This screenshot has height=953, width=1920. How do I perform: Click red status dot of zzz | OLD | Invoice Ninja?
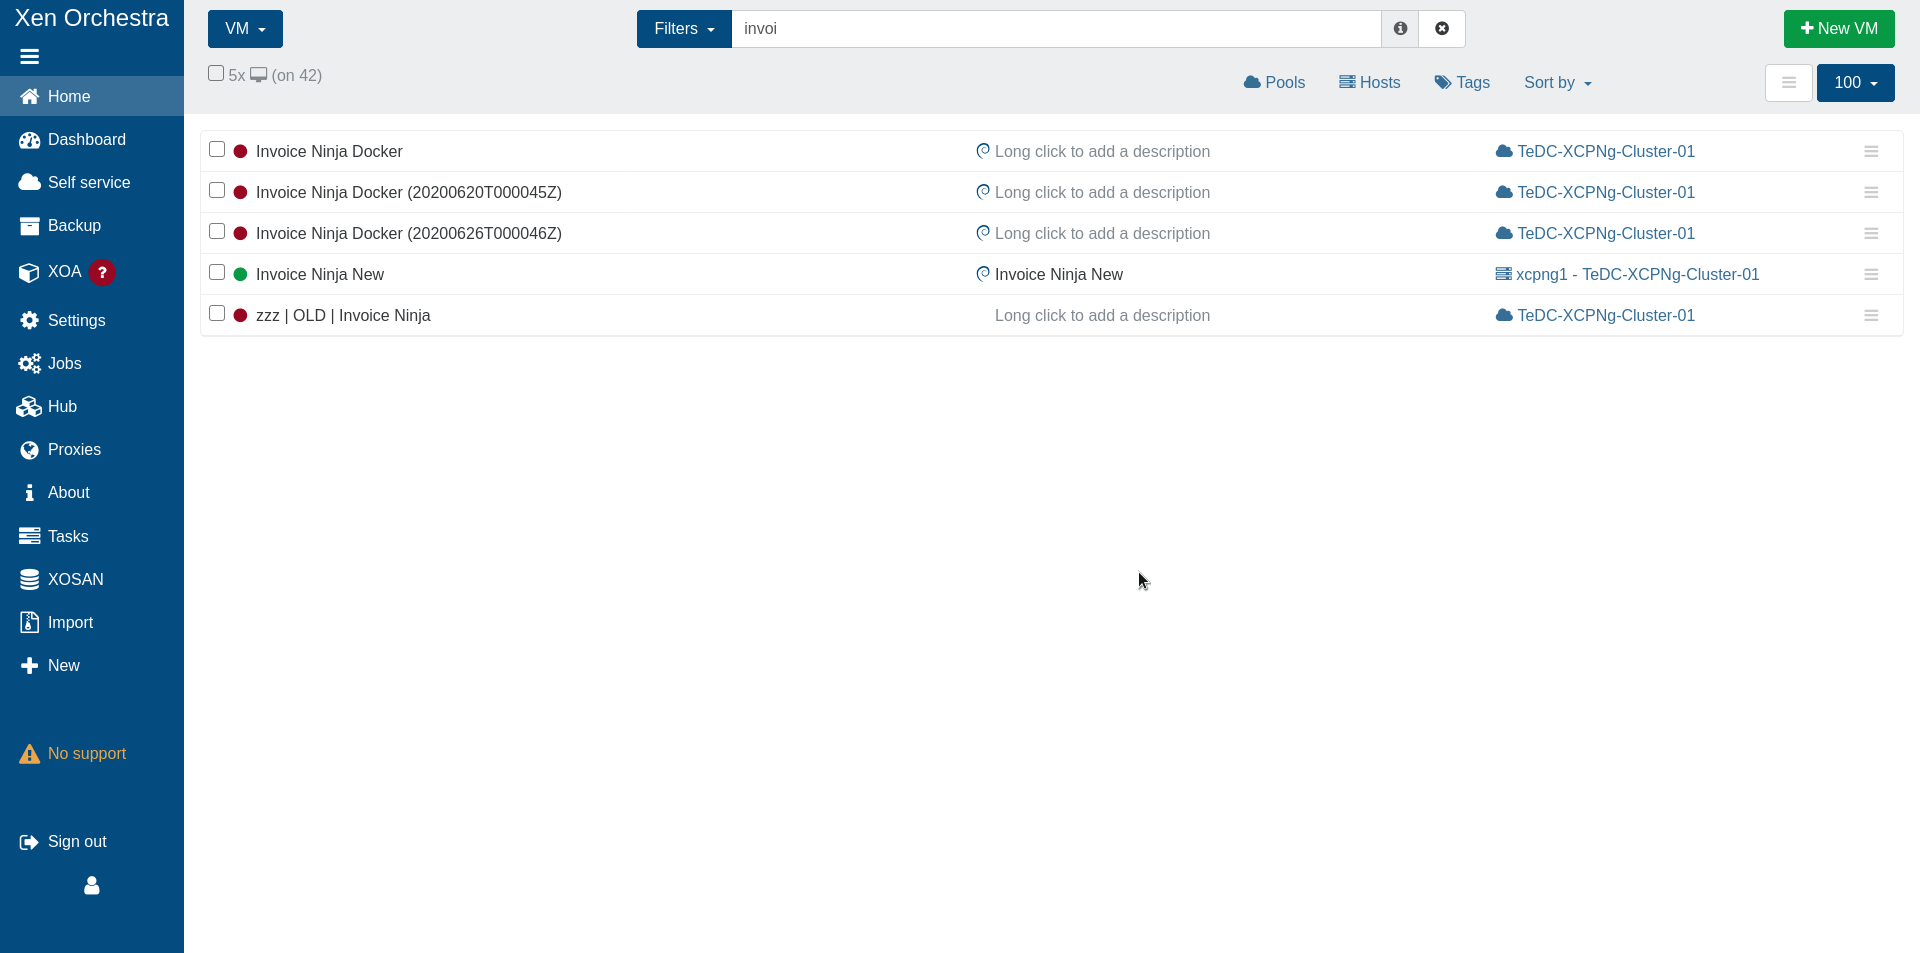[x=240, y=316]
